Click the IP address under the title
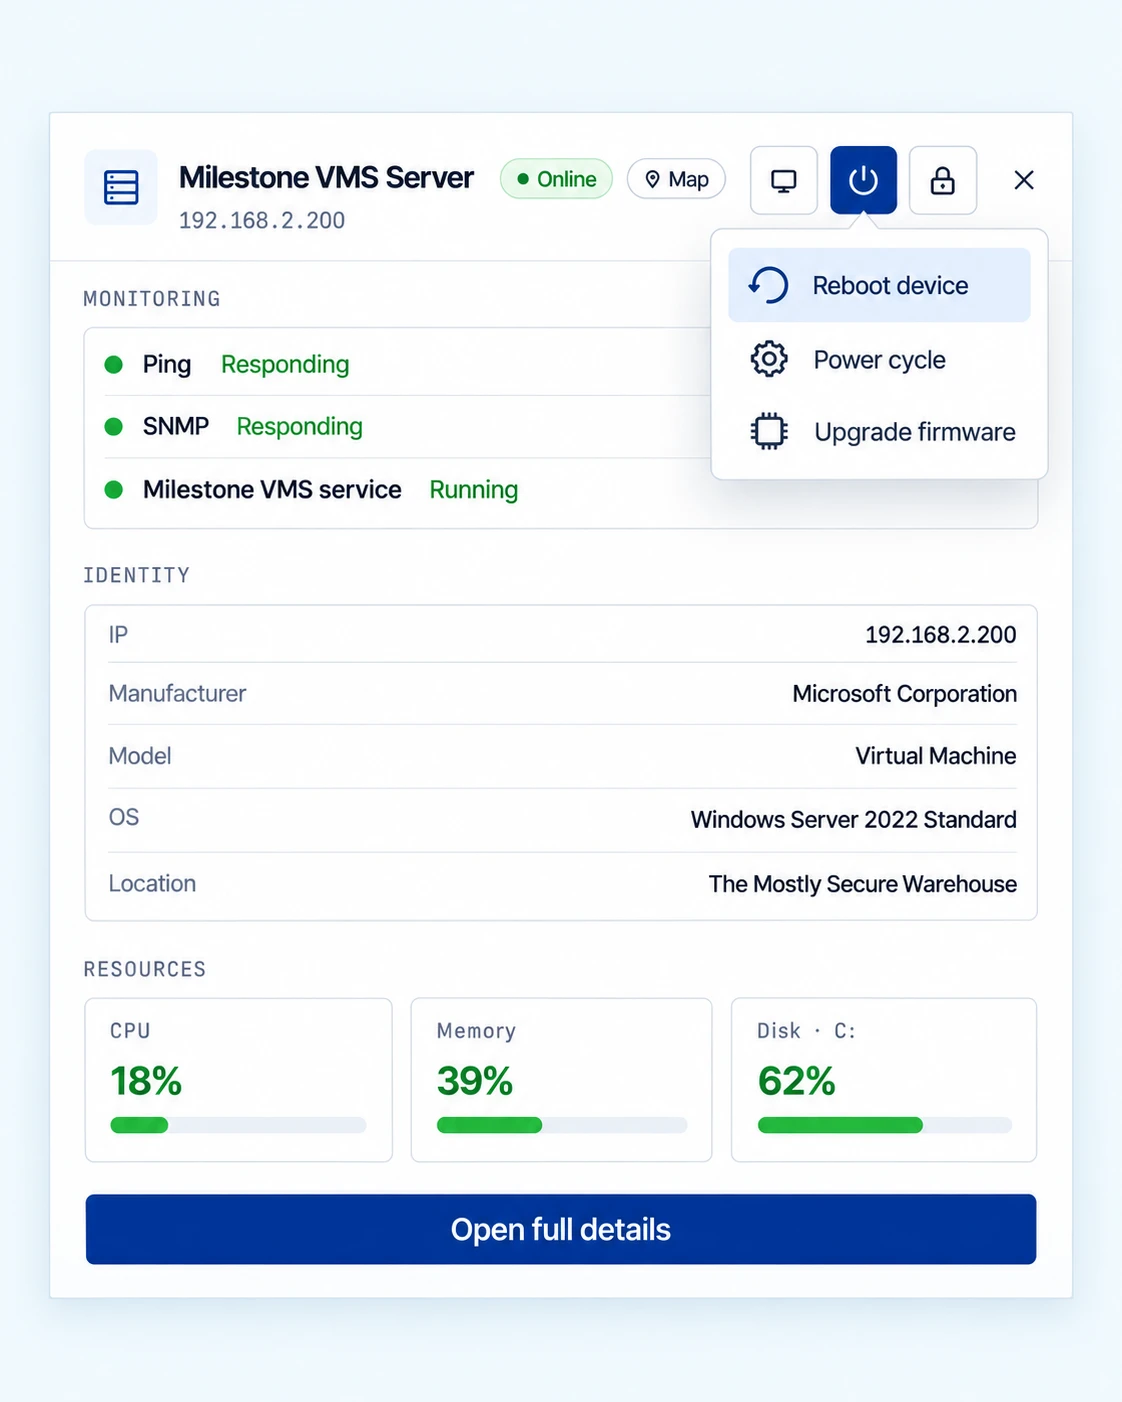 coord(262,220)
